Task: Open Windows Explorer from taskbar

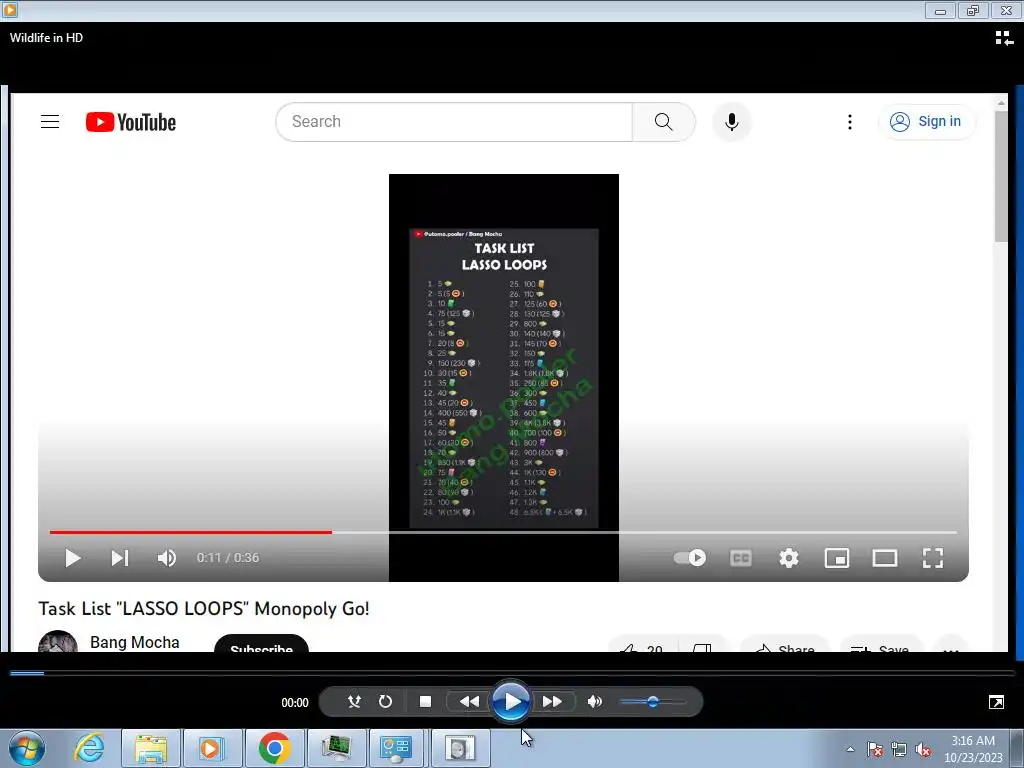Action: [x=151, y=748]
